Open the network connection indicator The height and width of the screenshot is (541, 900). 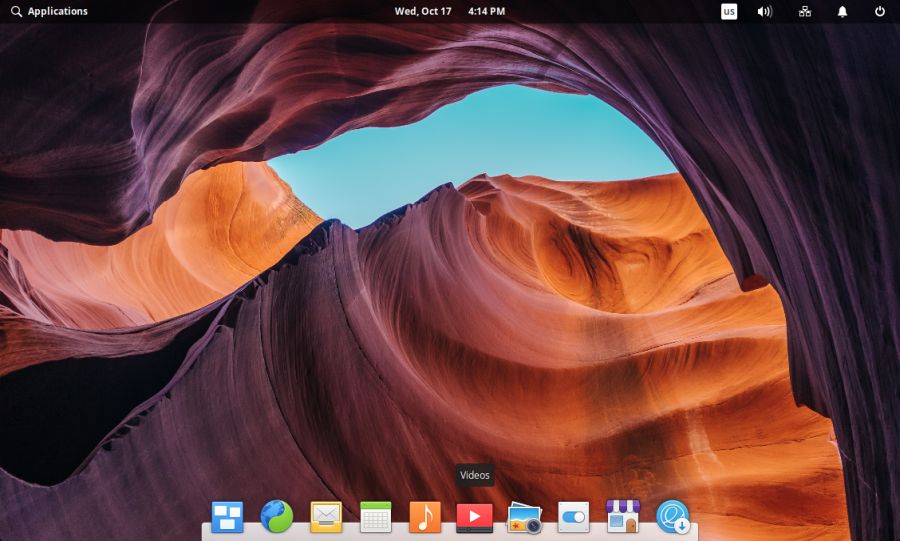click(805, 11)
